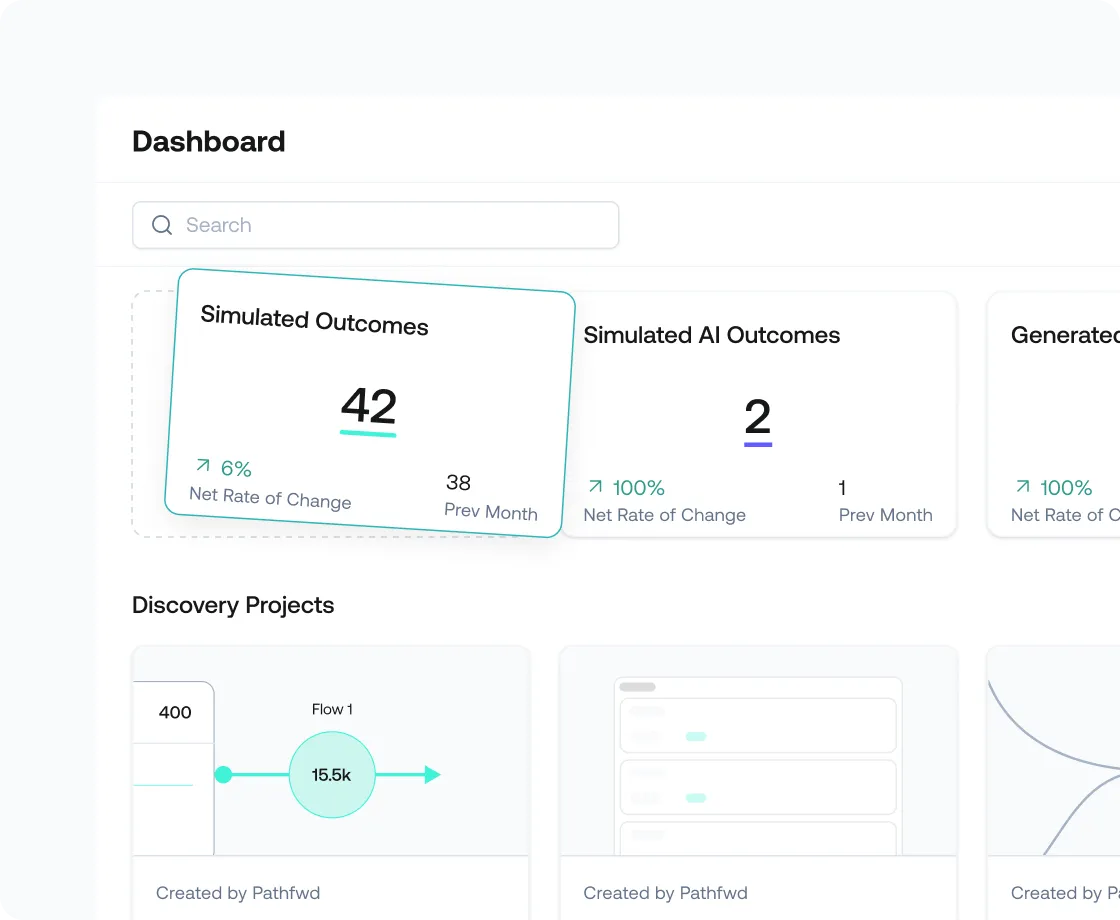Click the search magnifier icon
The width and height of the screenshot is (1120, 920).
pyautogui.click(x=162, y=225)
